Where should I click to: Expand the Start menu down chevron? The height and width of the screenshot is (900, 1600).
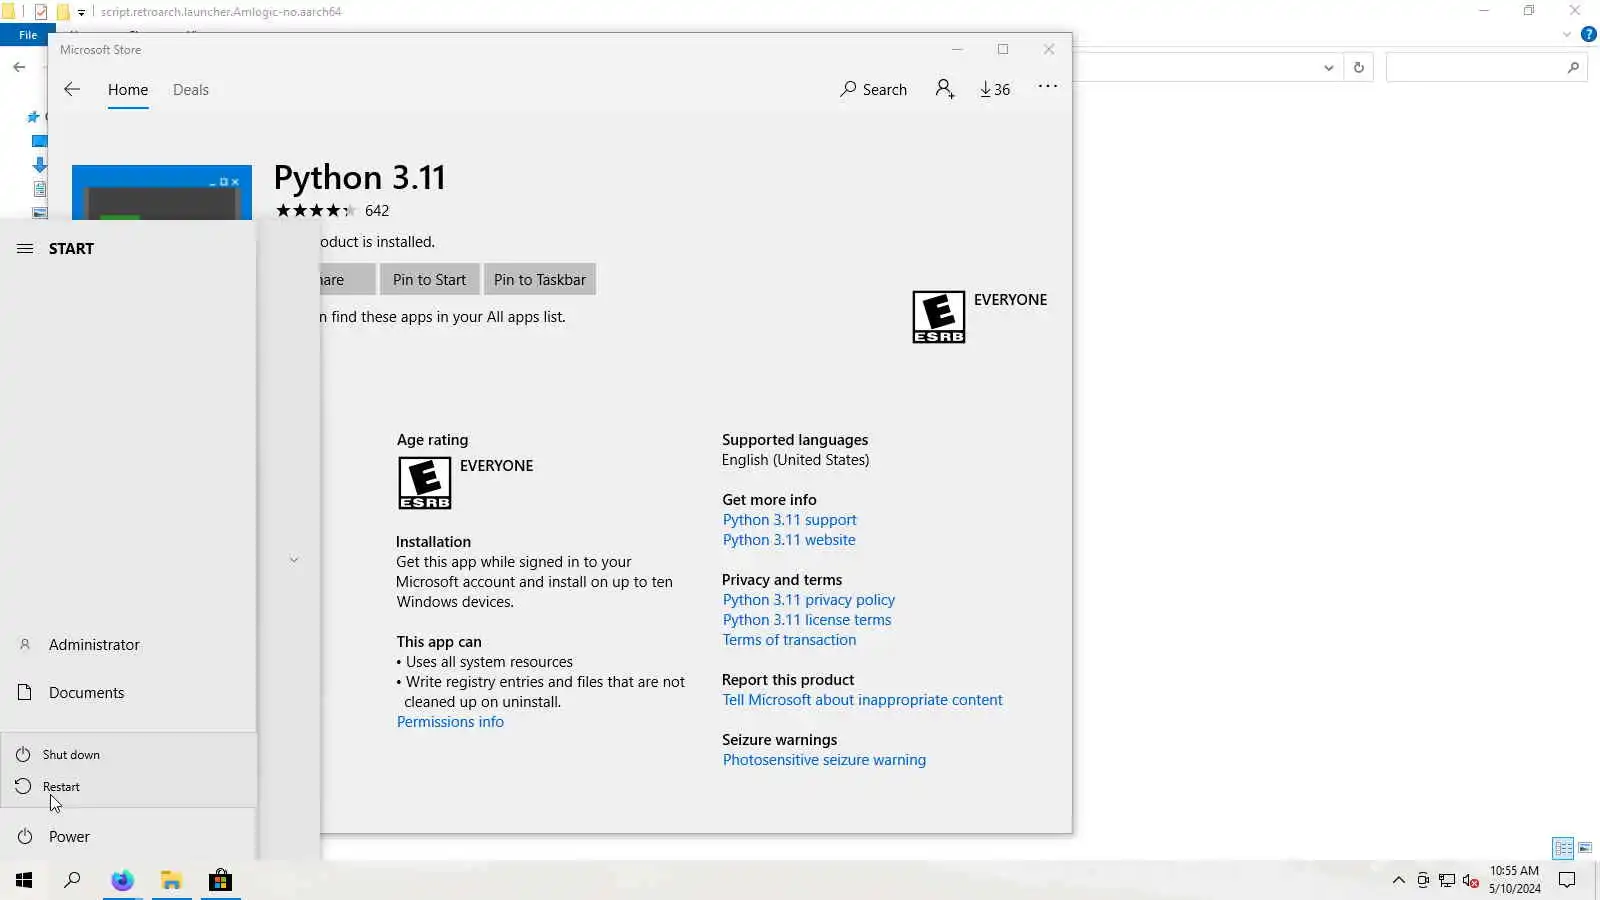coord(294,560)
